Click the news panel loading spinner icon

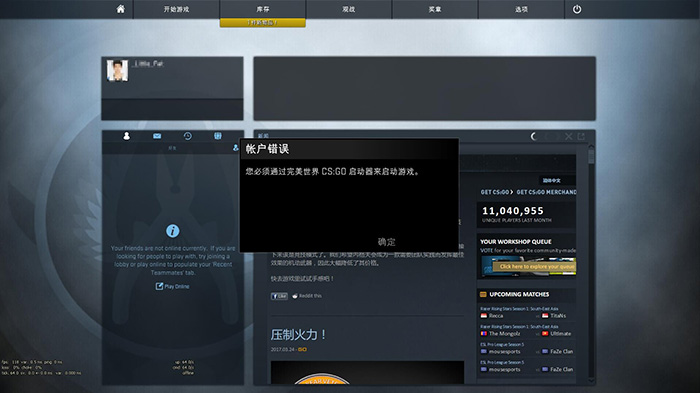pos(533,136)
